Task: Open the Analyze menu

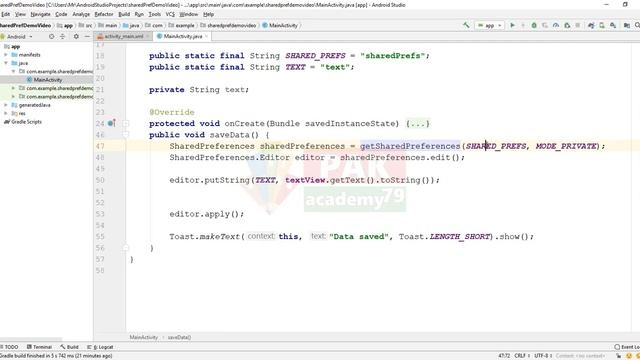Action: tap(81, 14)
